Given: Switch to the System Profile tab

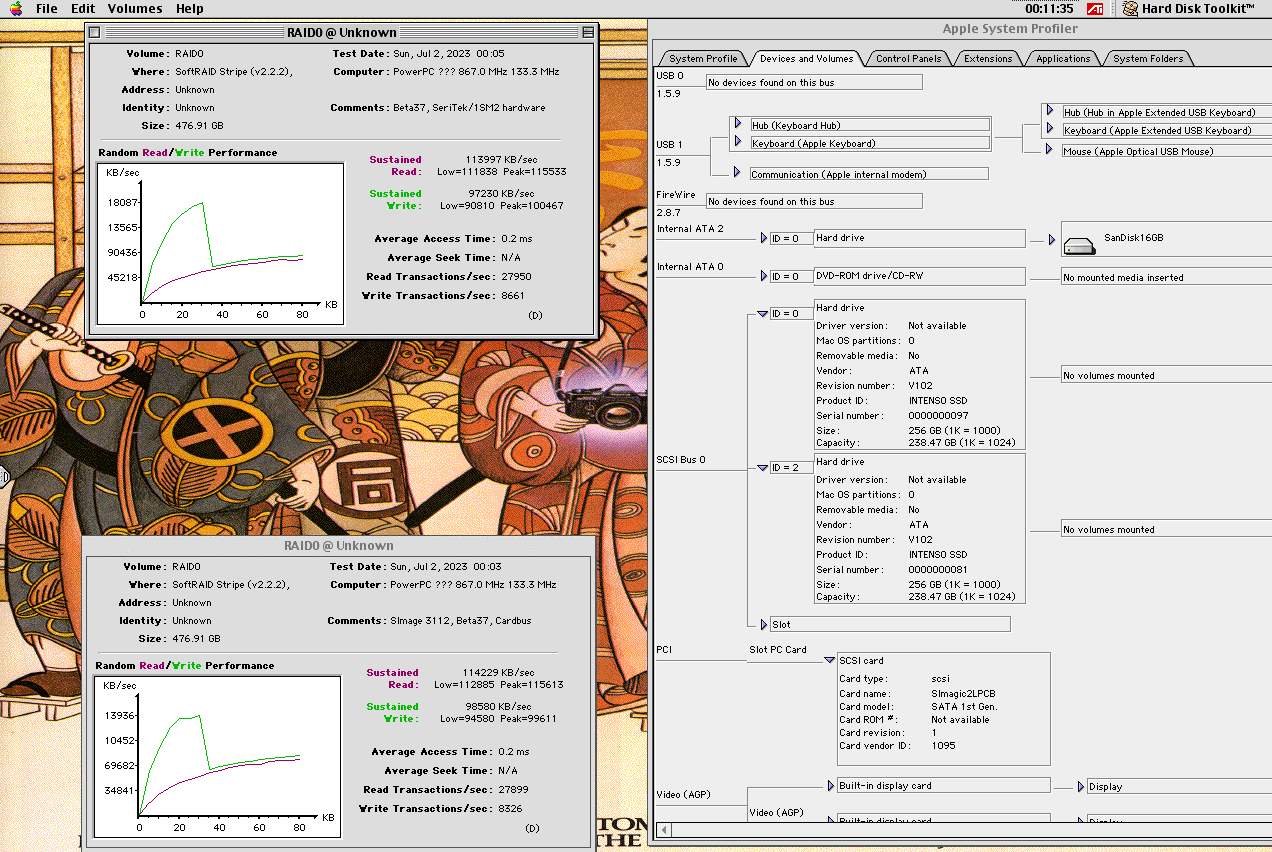Looking at the screenshot, I should tap(703, 58).
